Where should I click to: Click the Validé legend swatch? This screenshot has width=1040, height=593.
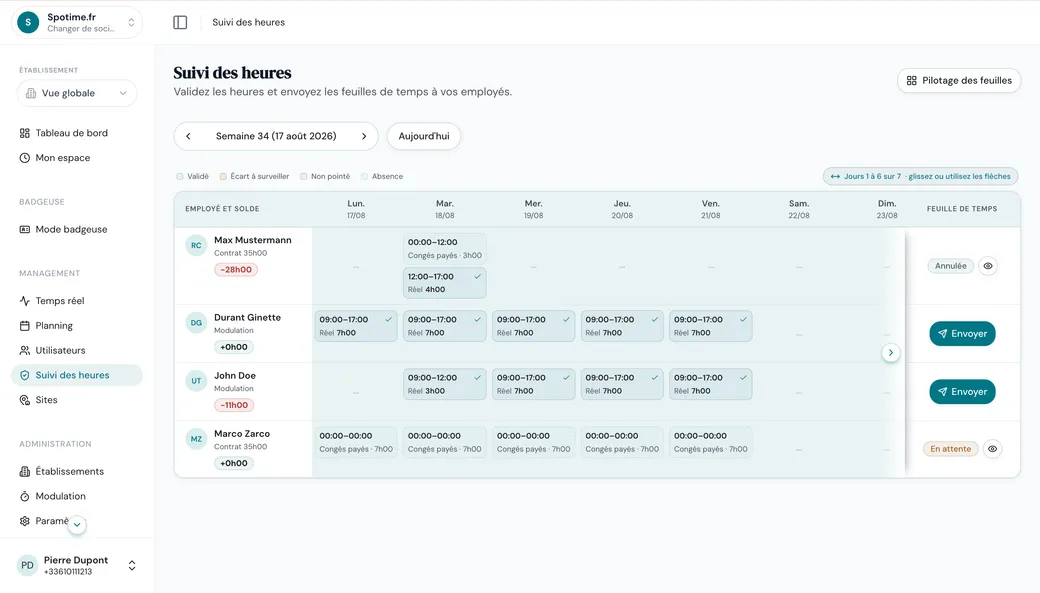[x=180, y=176]
